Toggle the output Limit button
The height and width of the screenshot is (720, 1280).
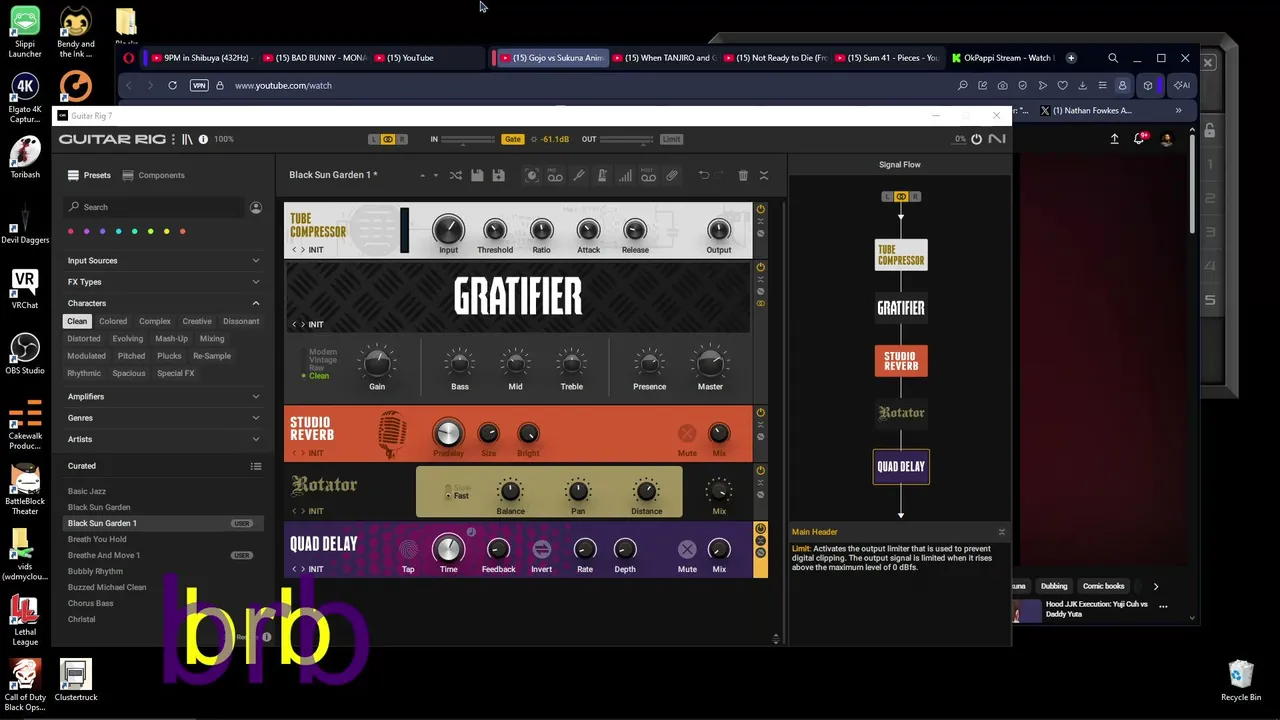[671, 139]
